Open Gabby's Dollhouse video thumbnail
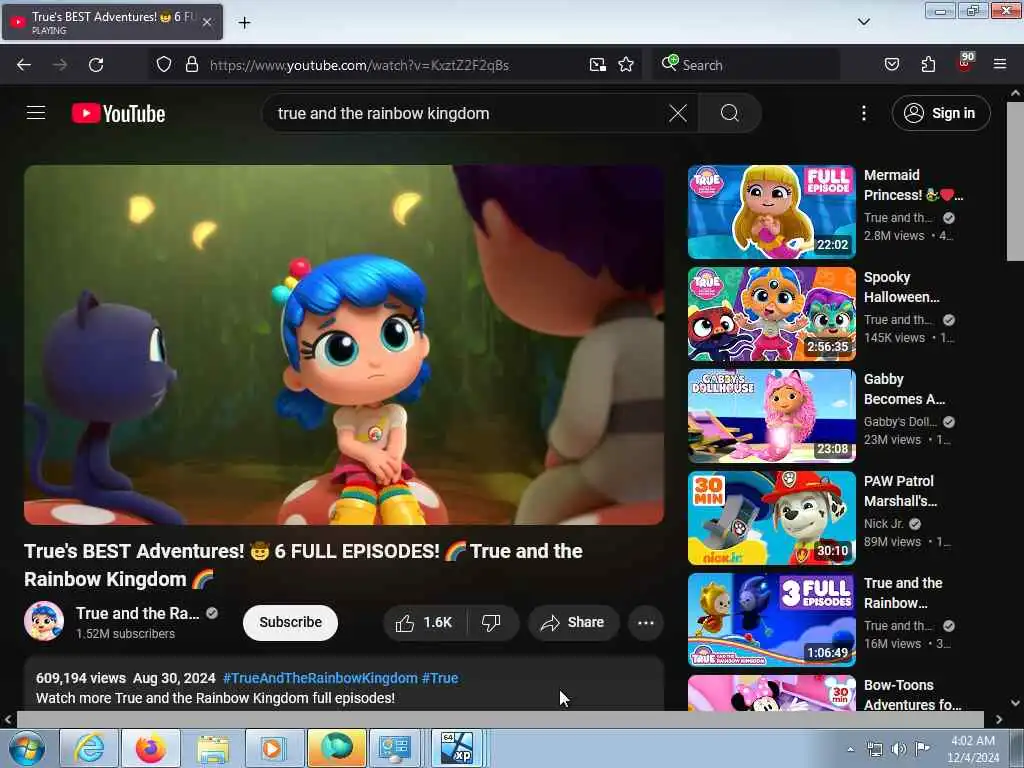This screenshot has width=1024, height=768. coord(771,416)
